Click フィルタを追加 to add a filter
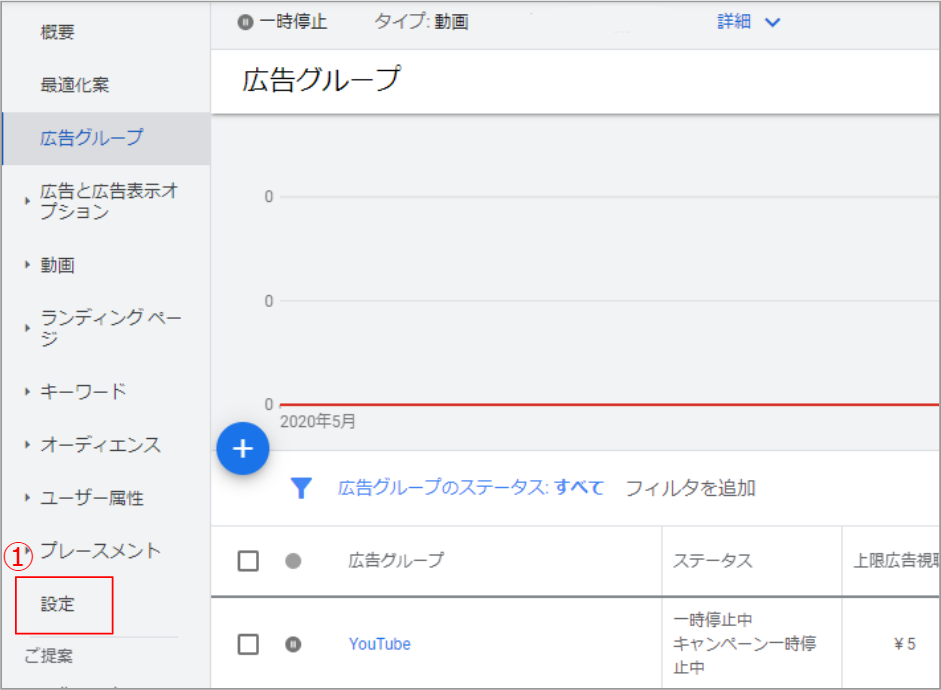The height and width of the screenshot is (690, 941). (690, 488)
